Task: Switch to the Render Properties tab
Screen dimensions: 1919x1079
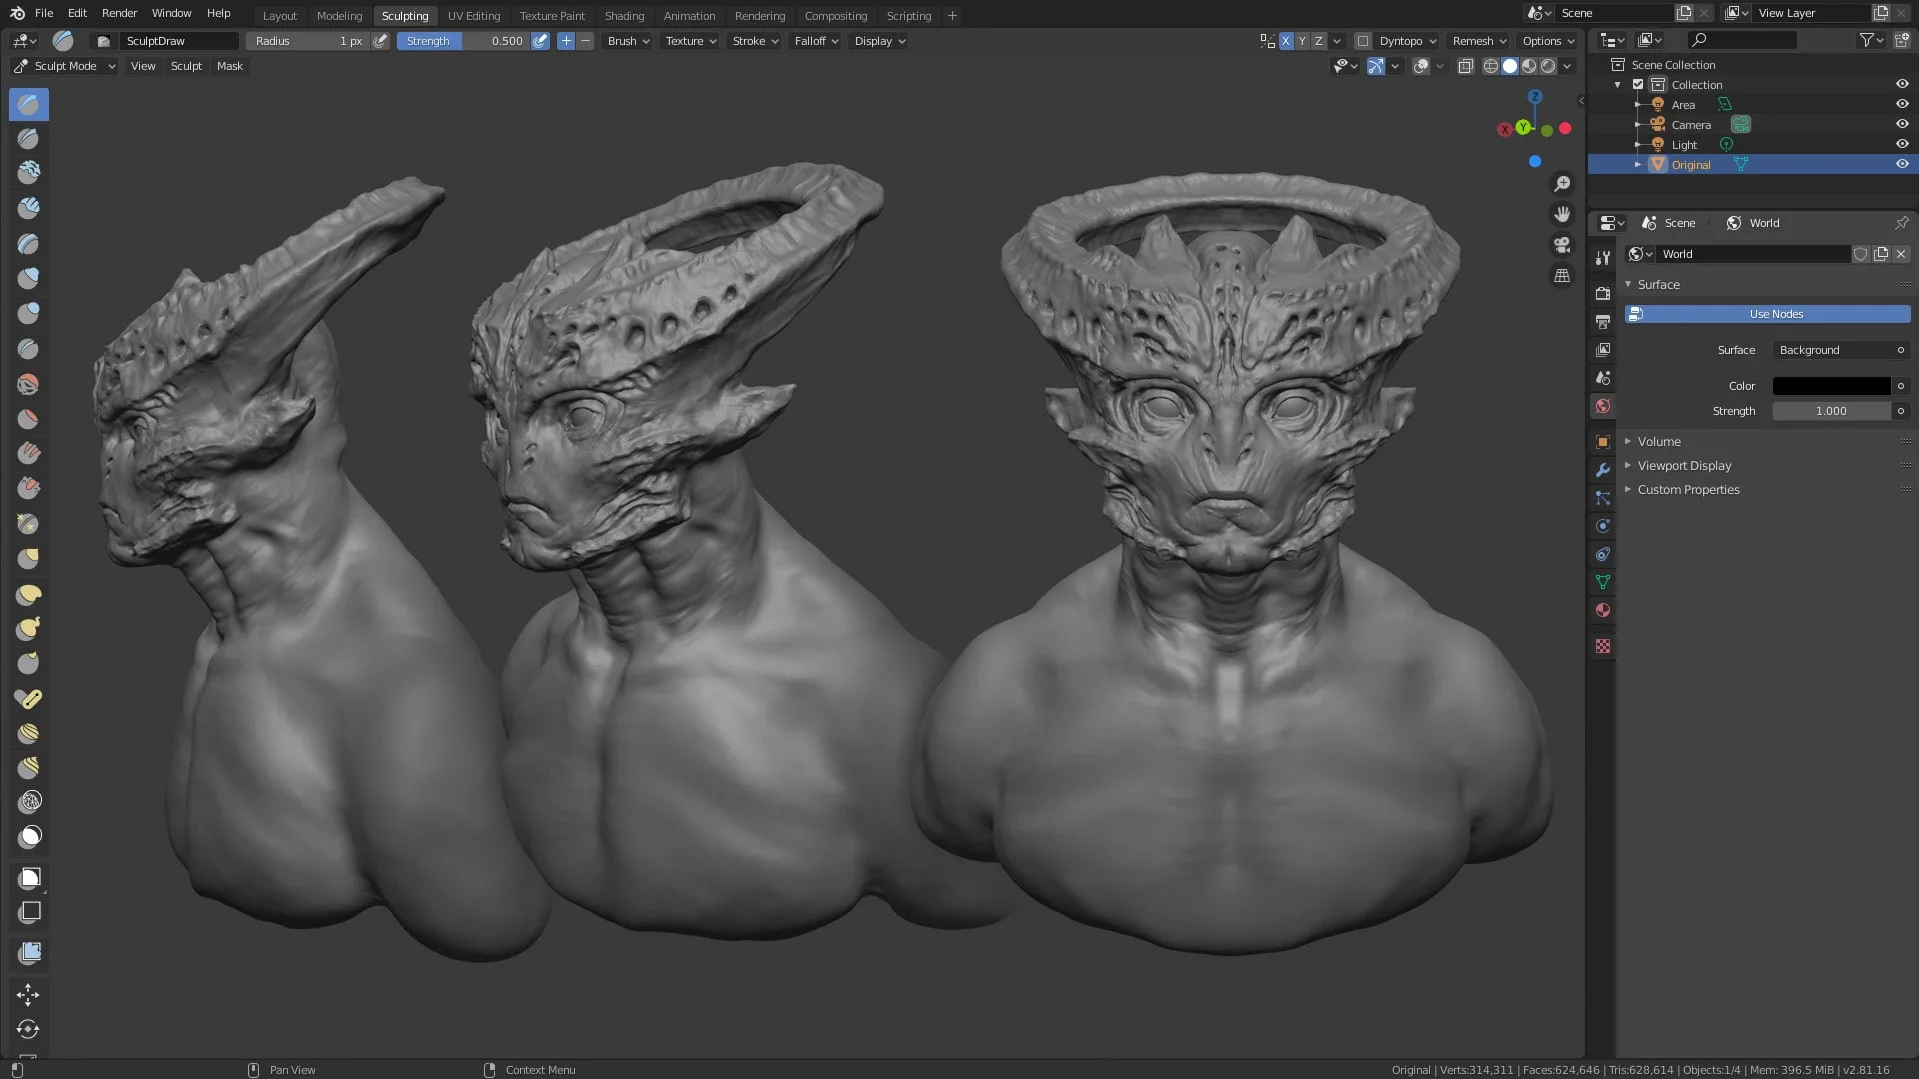Action: [x=1602, y=293]
